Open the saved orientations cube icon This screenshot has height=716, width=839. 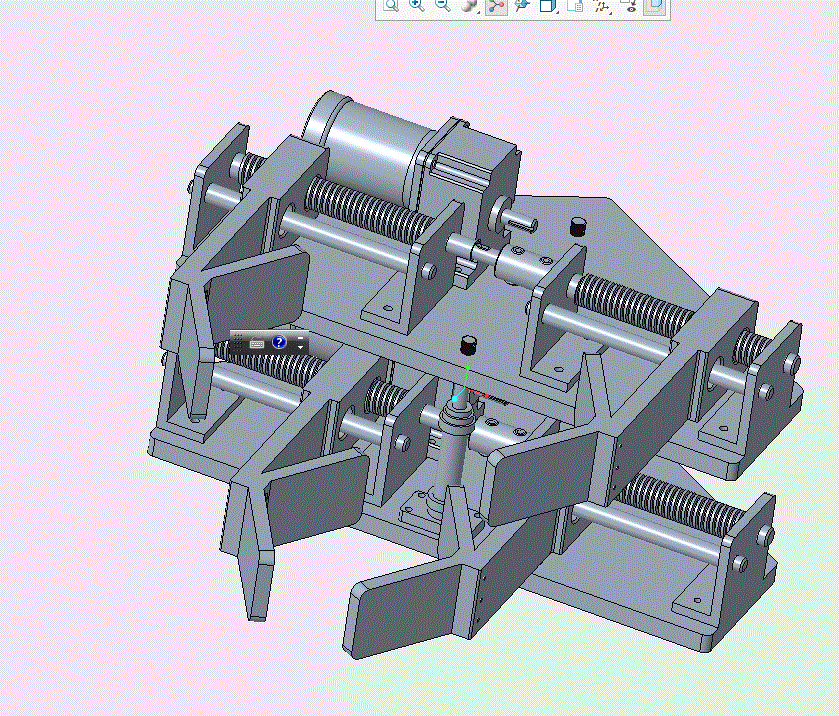(x=547, y=5)
